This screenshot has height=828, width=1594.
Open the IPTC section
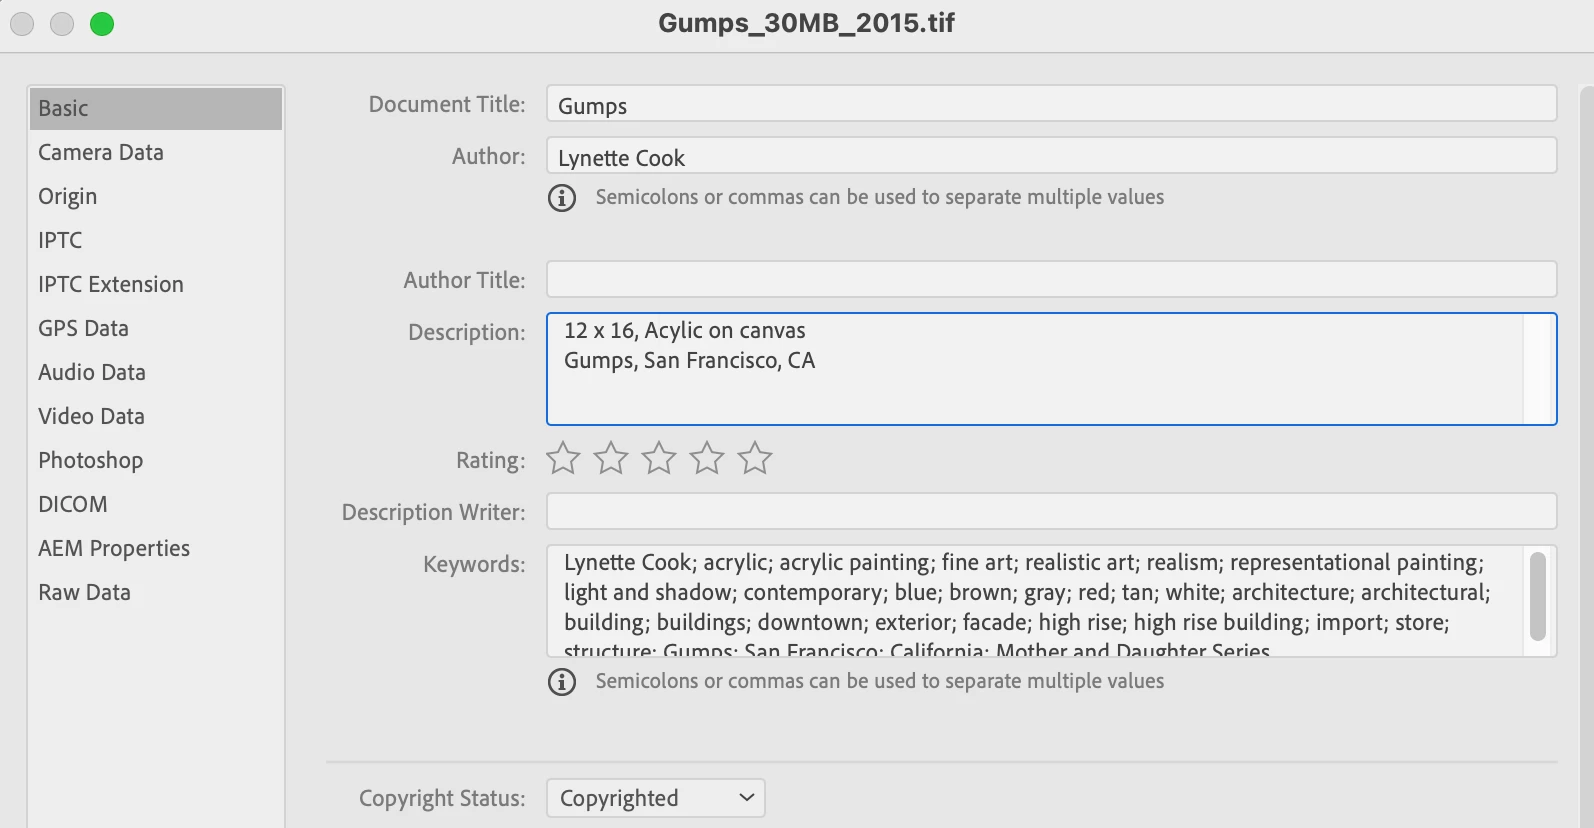[x=156, y=240]
